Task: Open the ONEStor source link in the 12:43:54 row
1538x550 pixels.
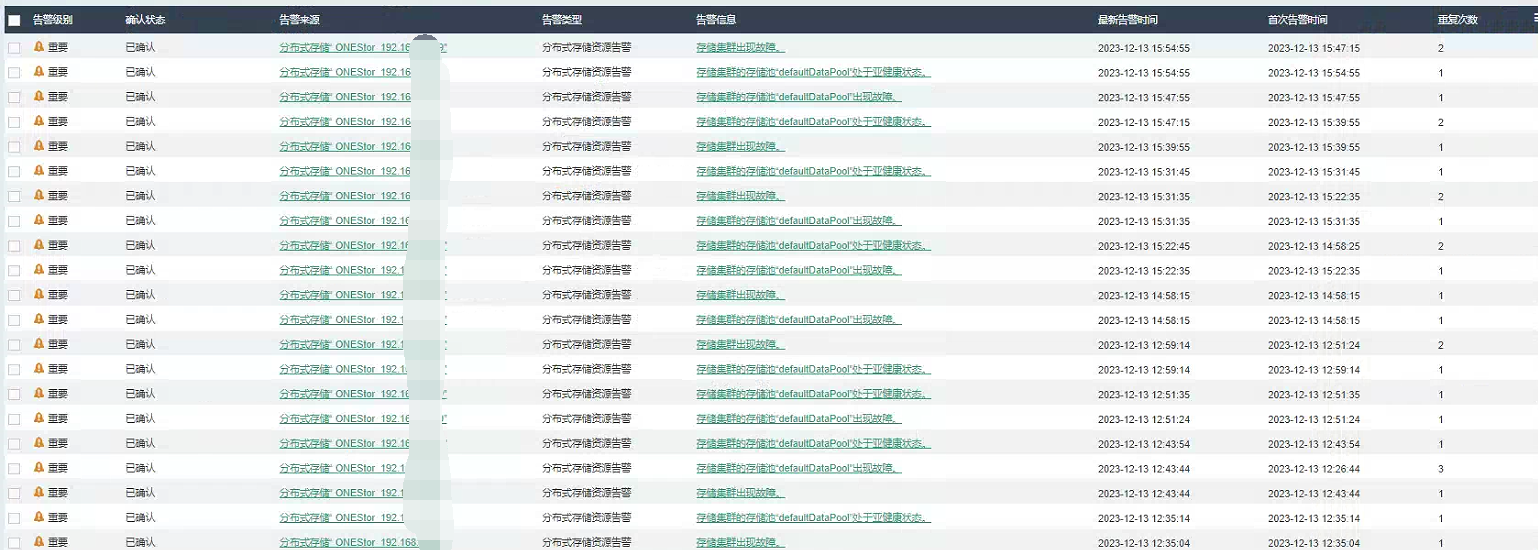Action: click(x=345, y=443)
